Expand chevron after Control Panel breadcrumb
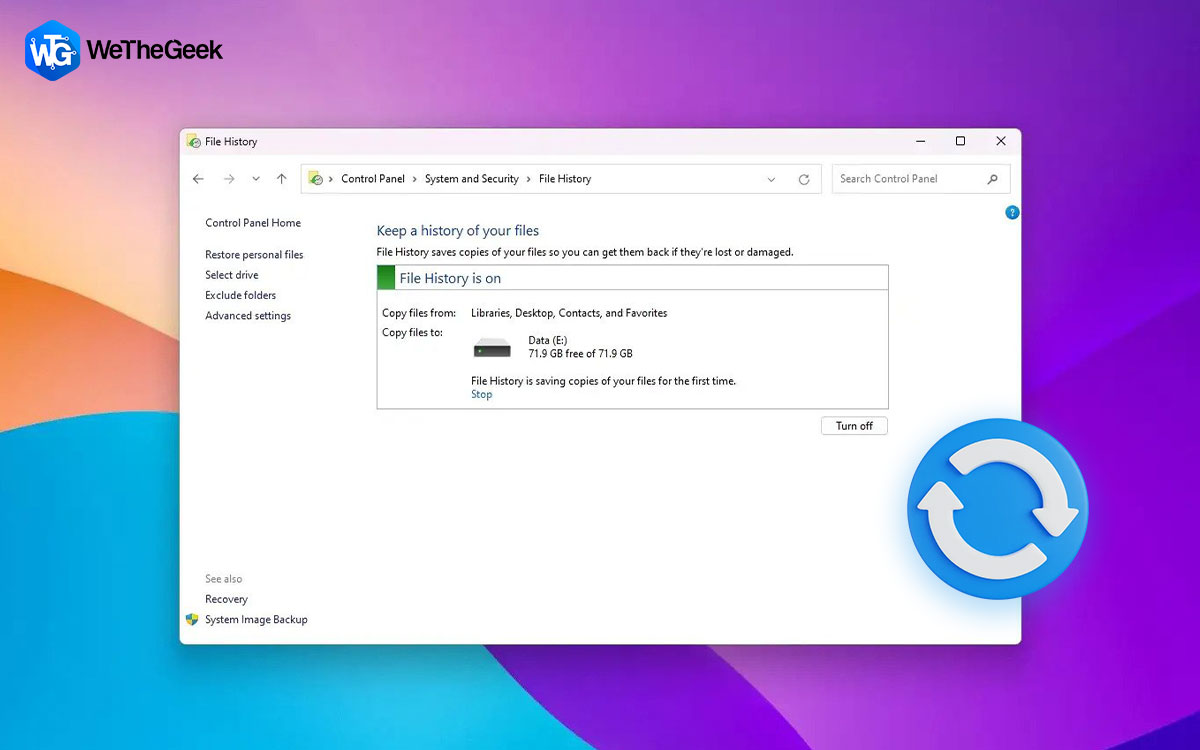Image resolution: width=1200 pixels, height=750 pixels. [415, 179]
